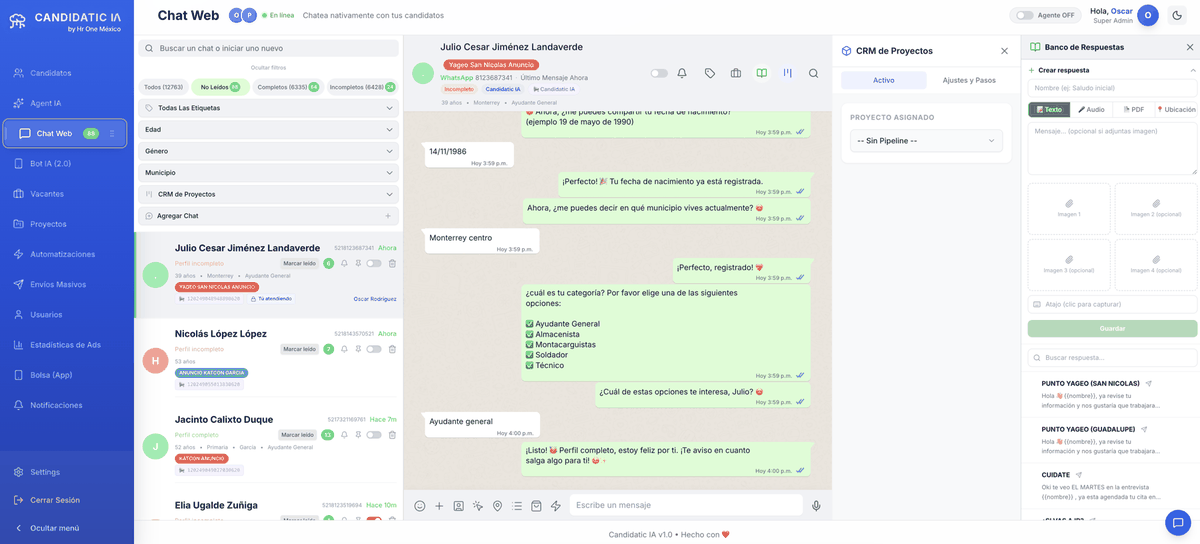Toggle the red switch on Elia Ugalde row
Viewport: 1200px width, 544px height.
tap(374, 520)
